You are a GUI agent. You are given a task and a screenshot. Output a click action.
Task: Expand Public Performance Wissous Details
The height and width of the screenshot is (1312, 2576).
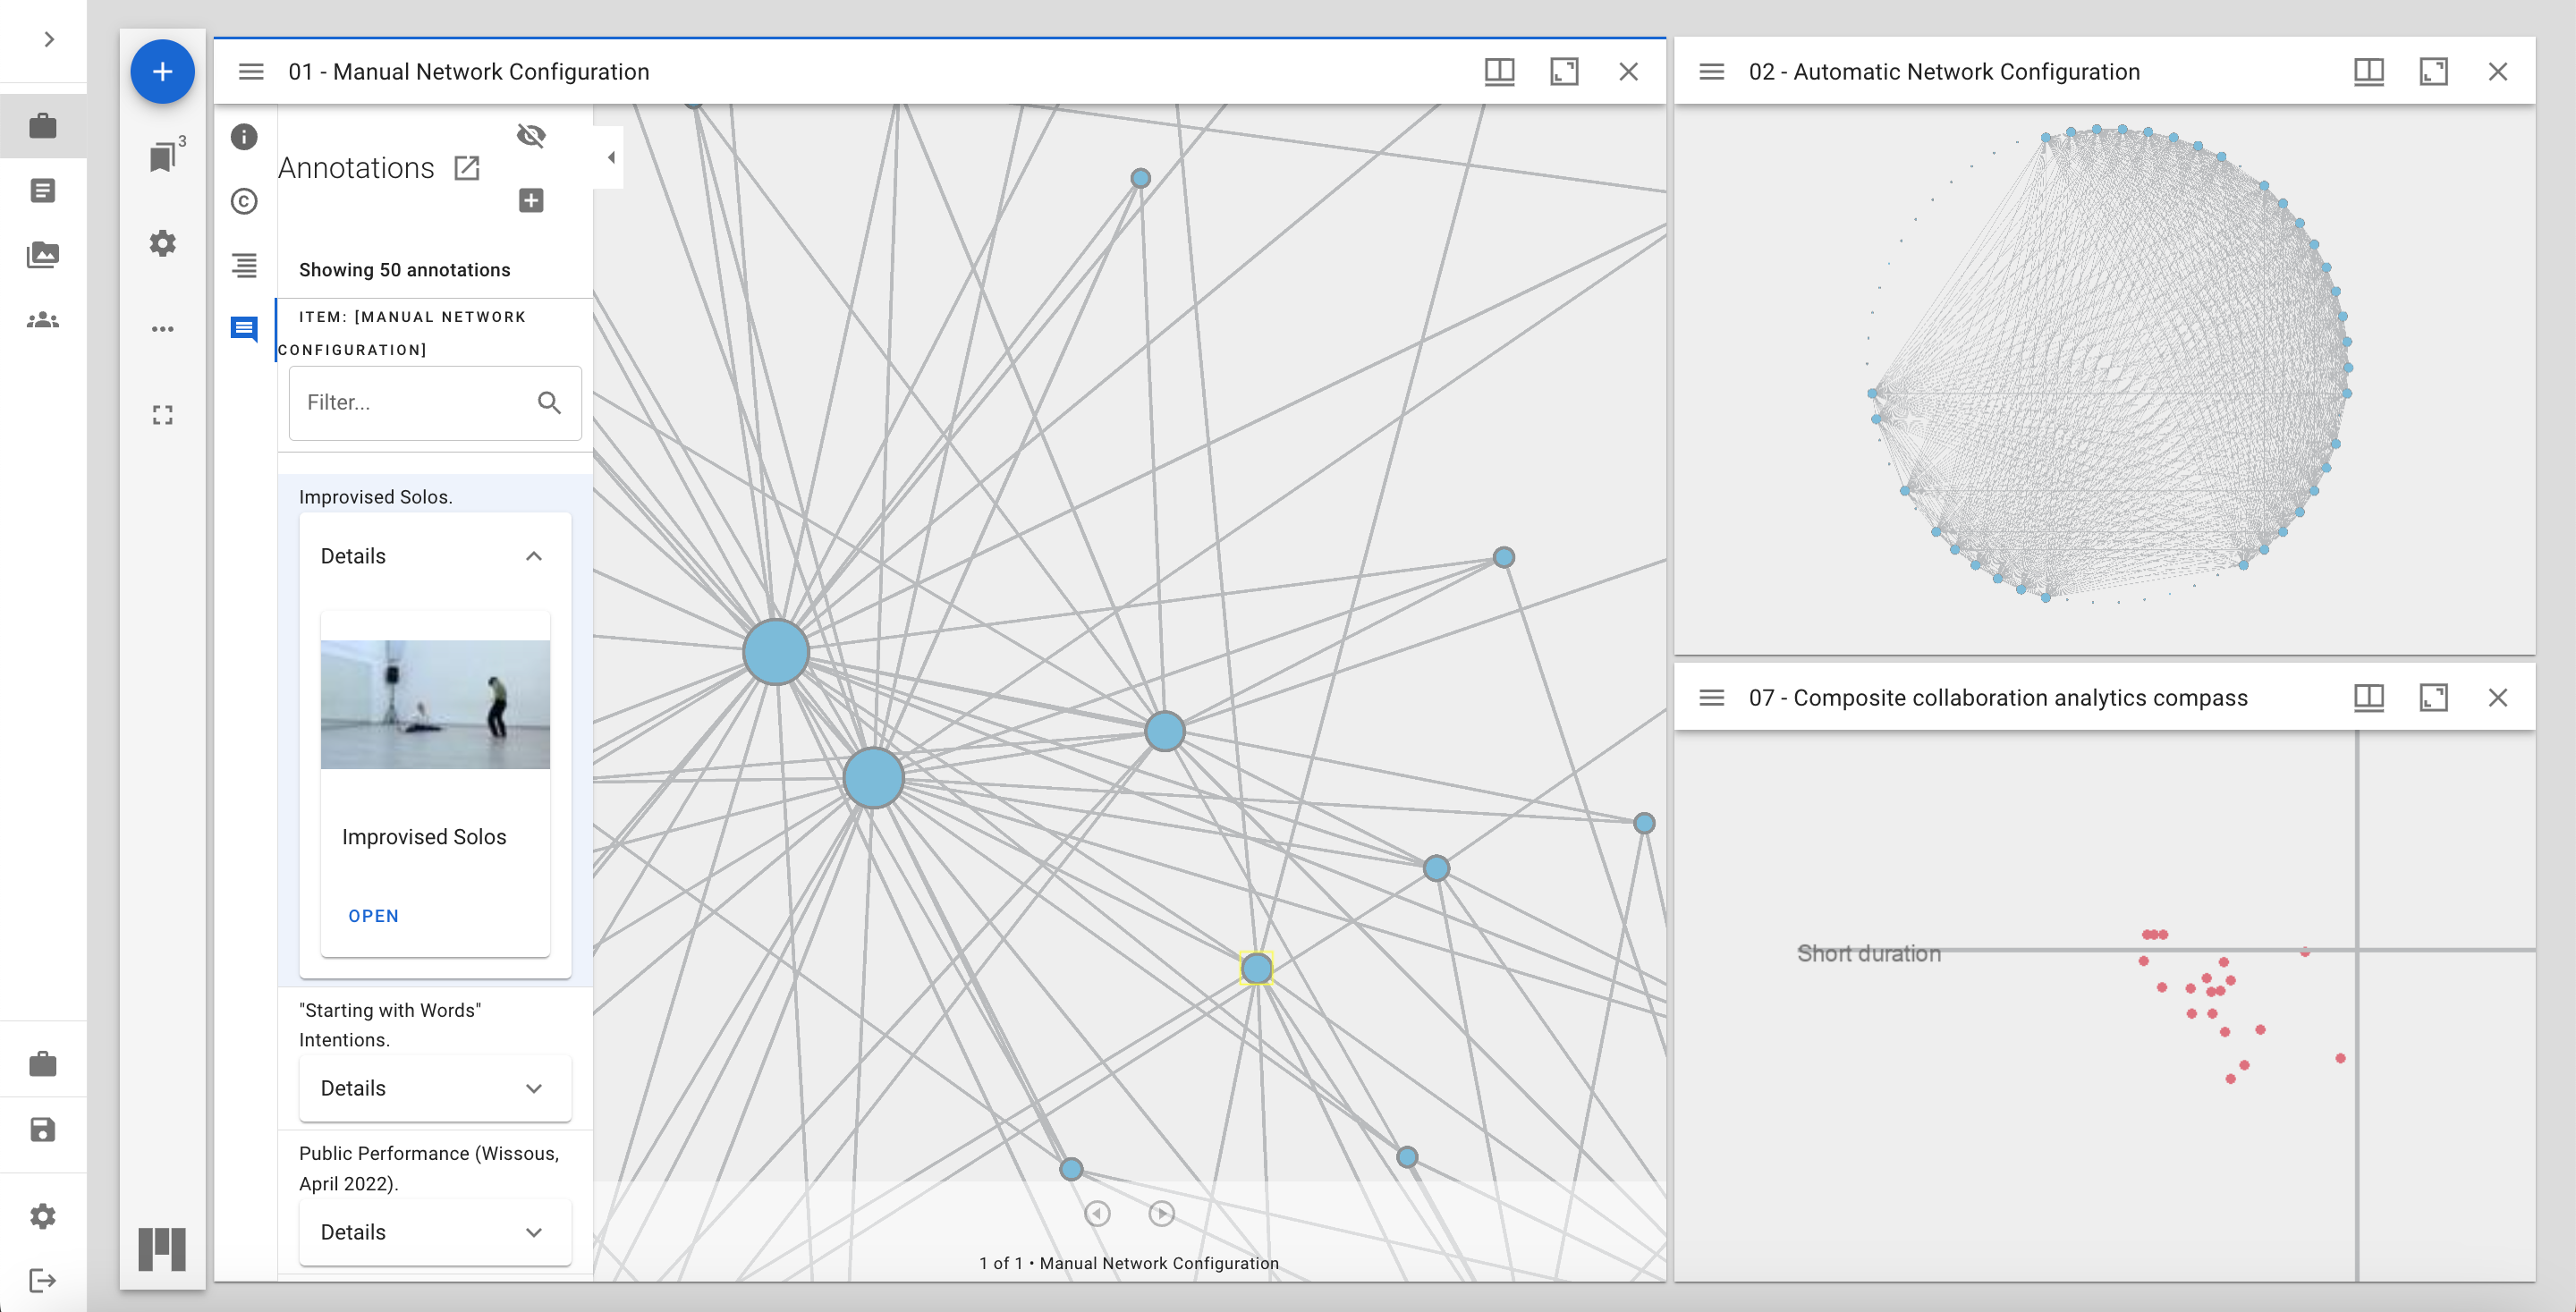[x=435, y=1232]
